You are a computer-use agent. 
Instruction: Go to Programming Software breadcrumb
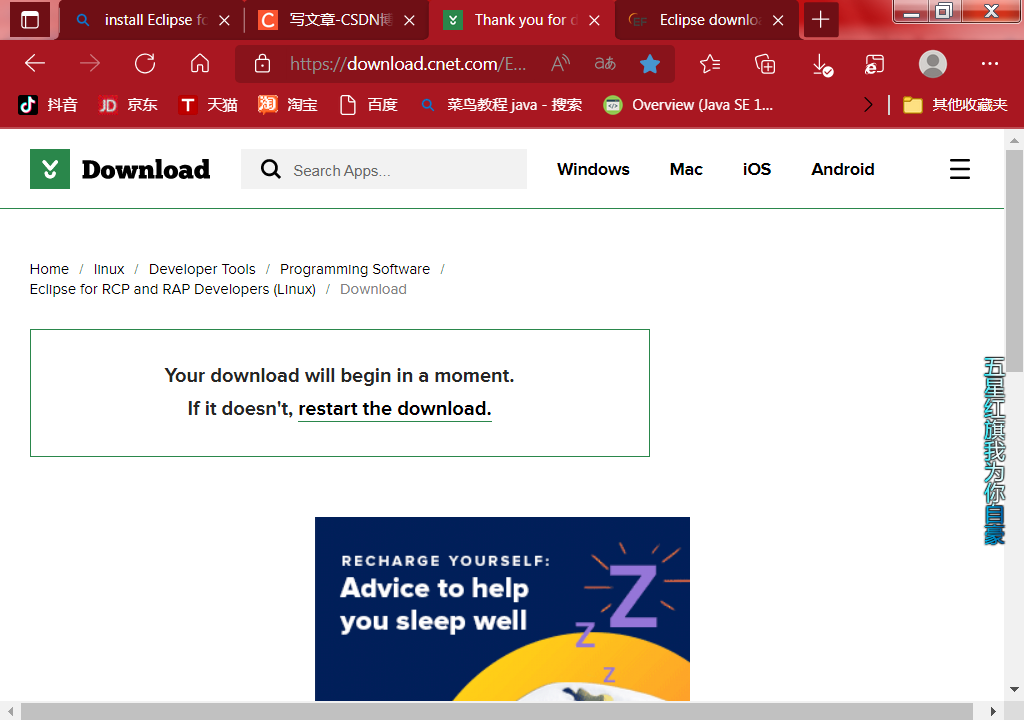click(355, 269)
